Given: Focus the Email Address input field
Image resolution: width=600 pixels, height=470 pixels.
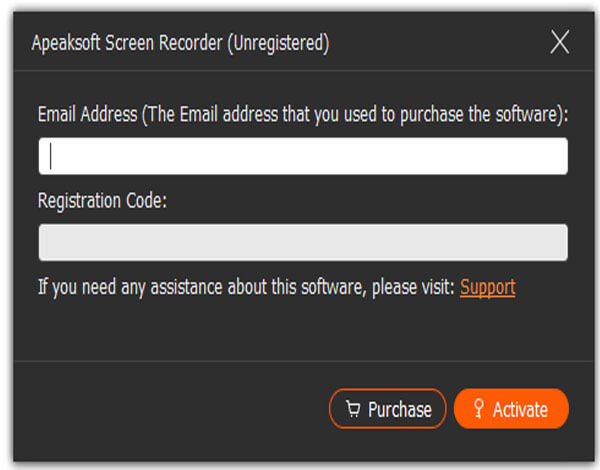Looking at the screenshot, I should pyautogui.click(x=303, y=156).
